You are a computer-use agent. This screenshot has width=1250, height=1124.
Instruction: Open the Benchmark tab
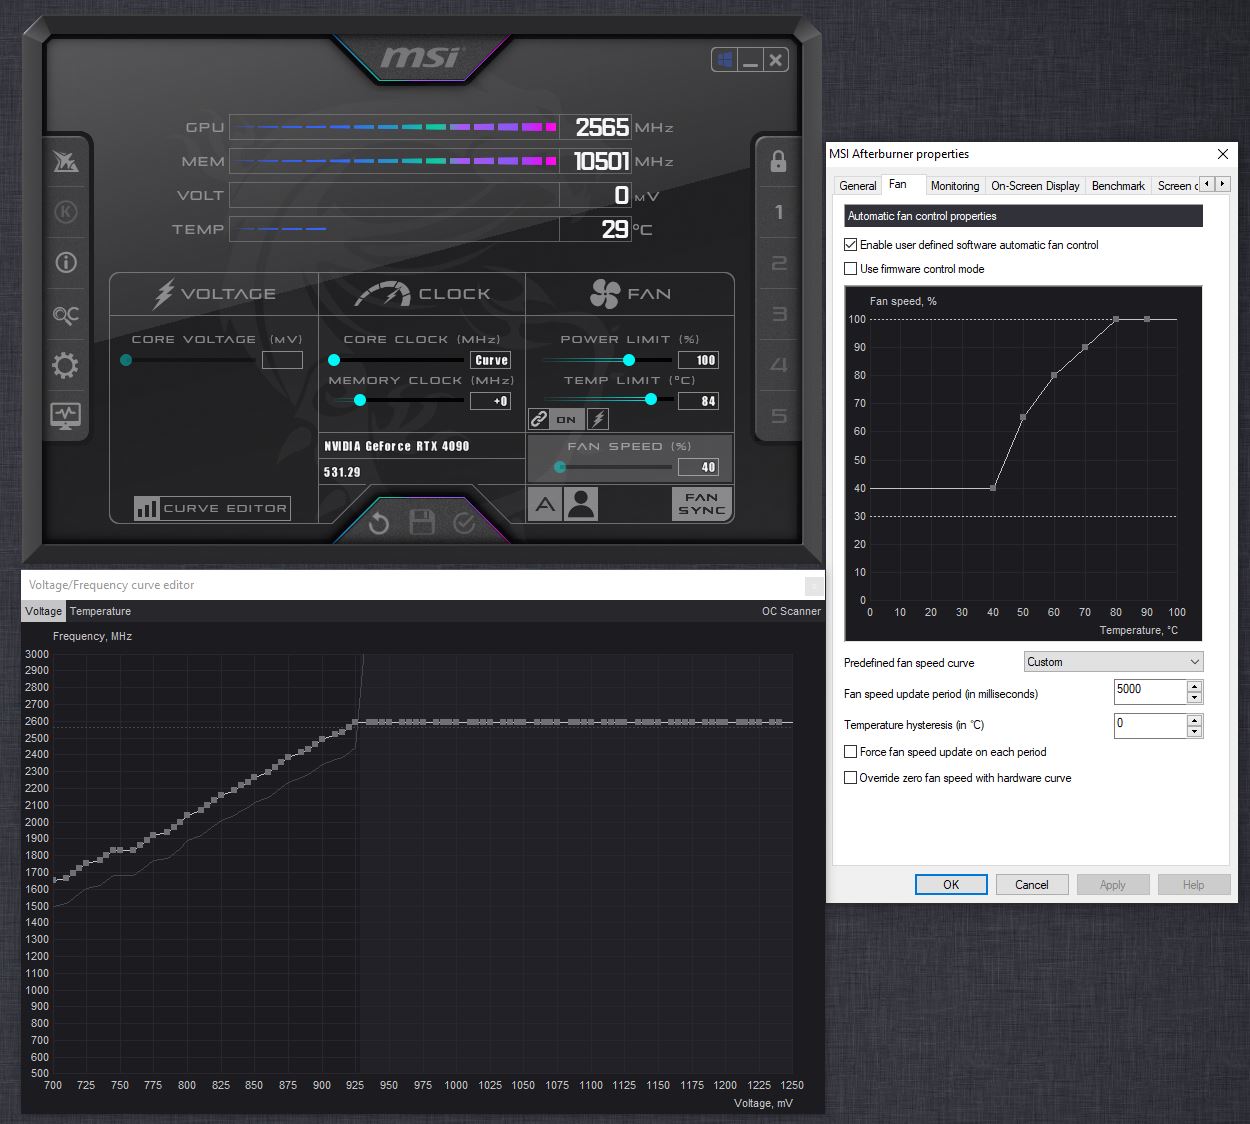1118,186
